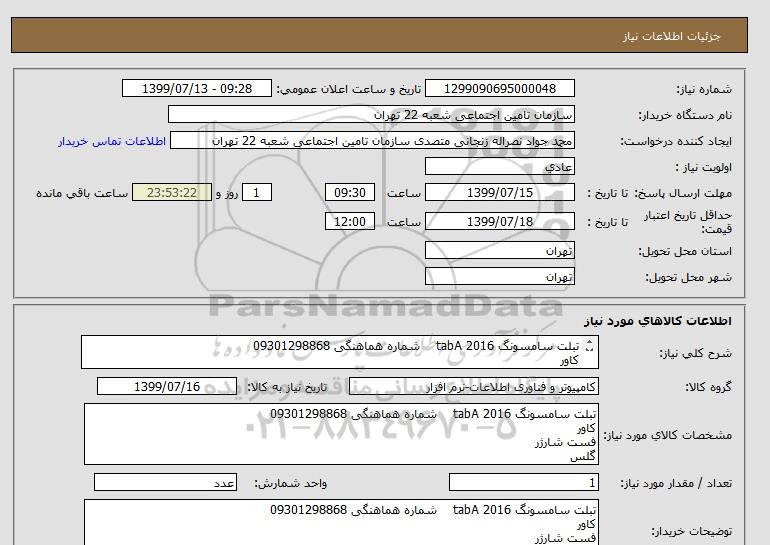Click the label ایجاد کننده درخواست
The image size is (770, 545).
676,141
